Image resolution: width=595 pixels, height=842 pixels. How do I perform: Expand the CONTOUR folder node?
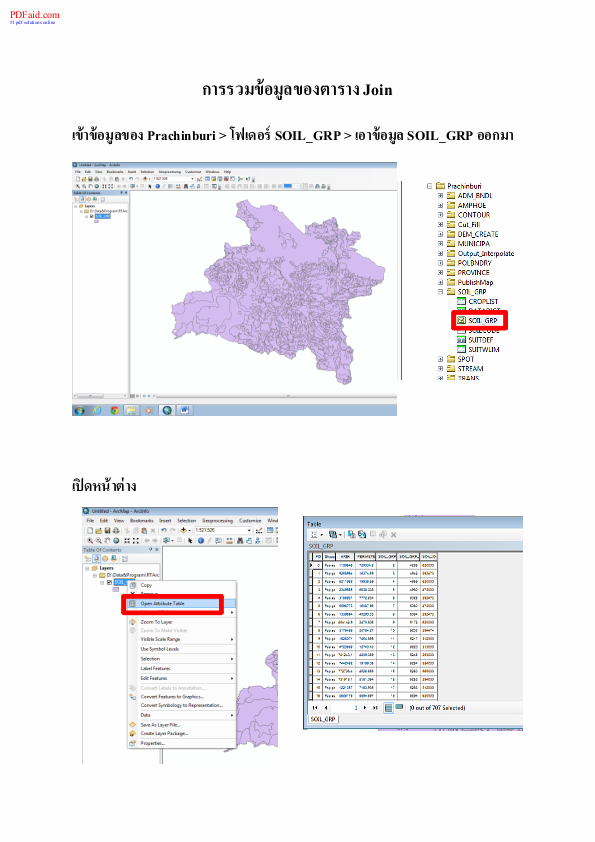tap(440, 215)
